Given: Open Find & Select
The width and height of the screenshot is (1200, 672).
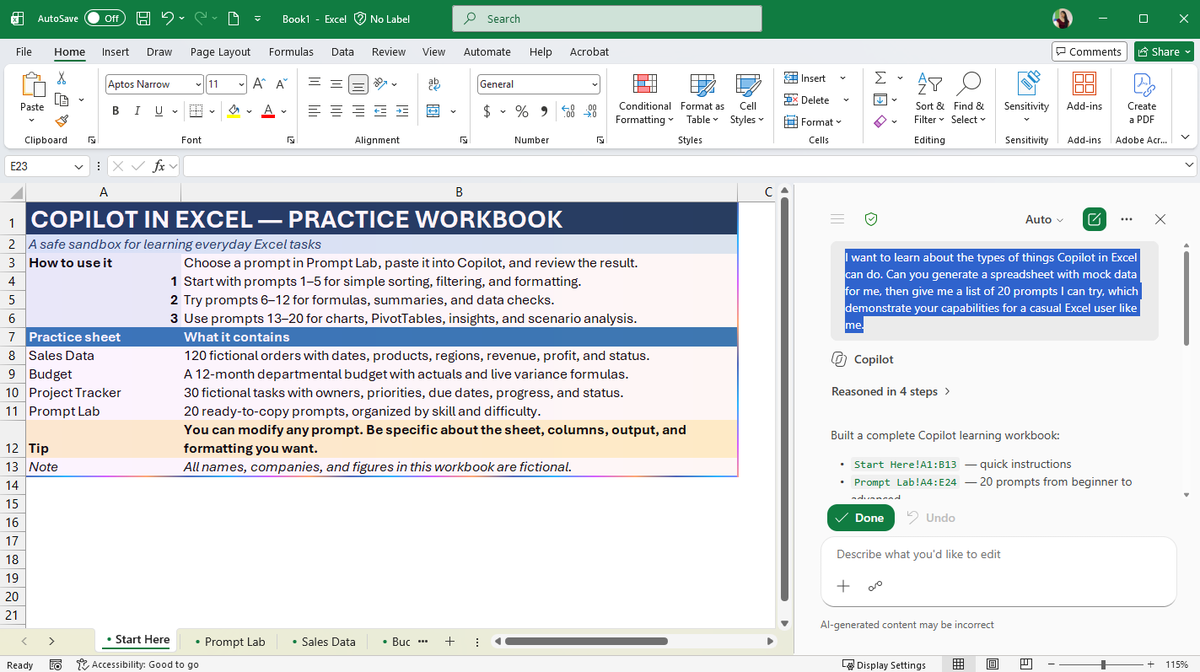Looking at the screenshot, I should coord(968,99).
